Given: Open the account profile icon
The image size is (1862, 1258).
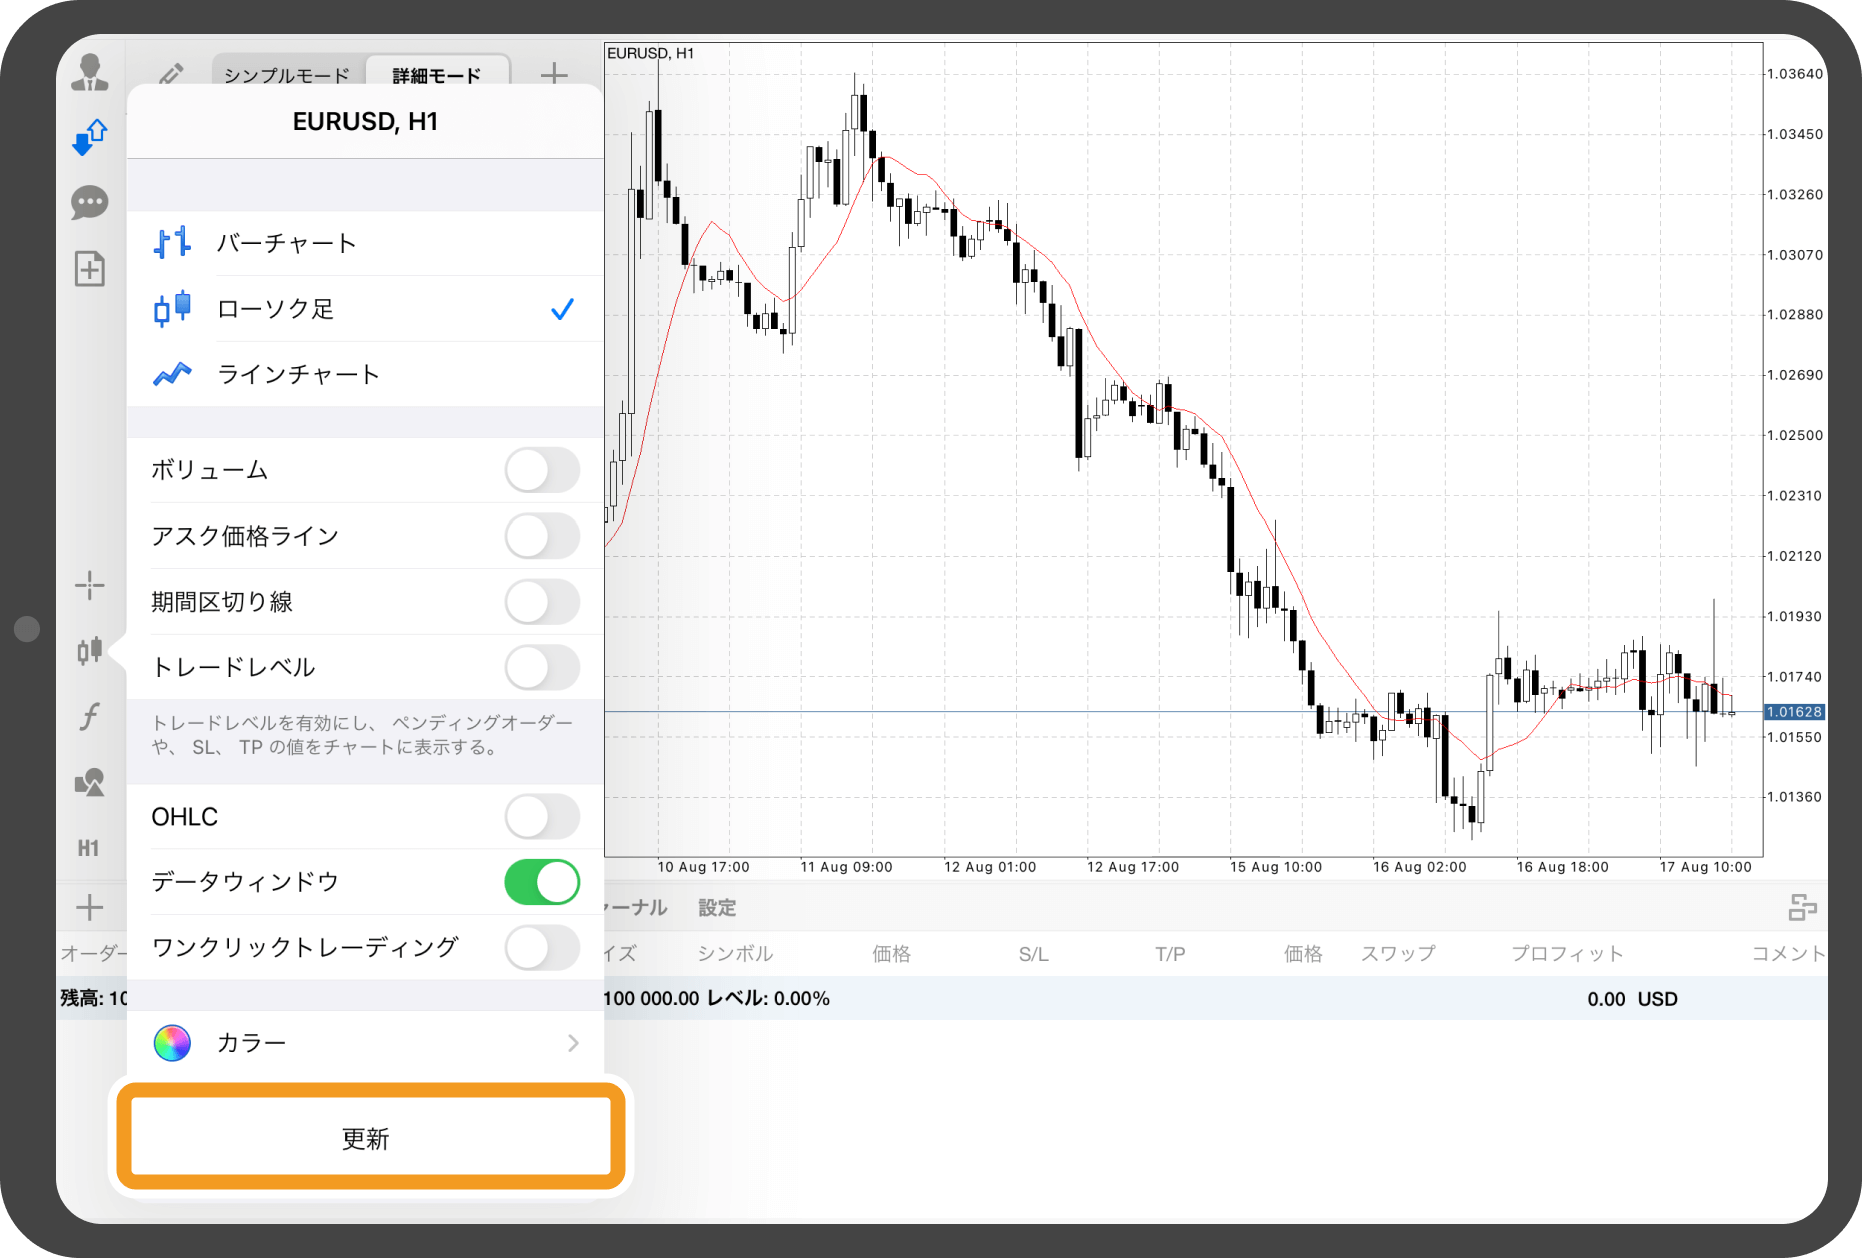Looking at the screenshot, I should point(89,73).
